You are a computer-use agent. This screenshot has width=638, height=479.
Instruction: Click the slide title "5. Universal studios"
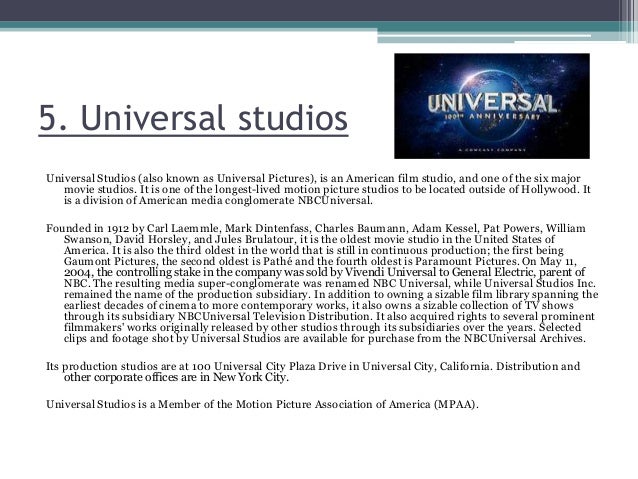pos(193,118)
